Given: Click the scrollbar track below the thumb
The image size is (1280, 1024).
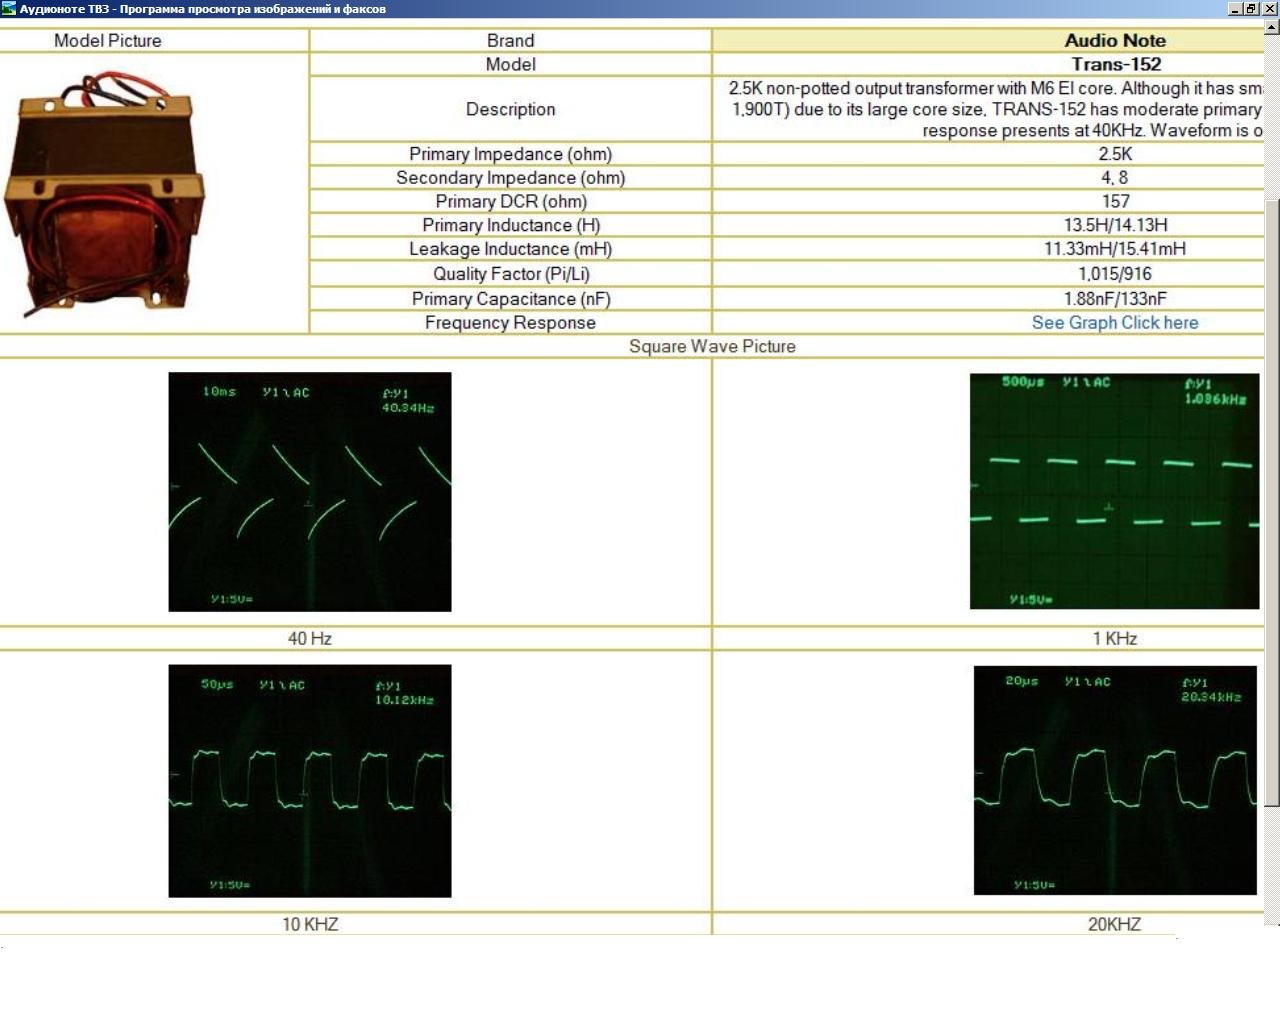Looking at the screenshot, I should click(x=1272, y=865).
